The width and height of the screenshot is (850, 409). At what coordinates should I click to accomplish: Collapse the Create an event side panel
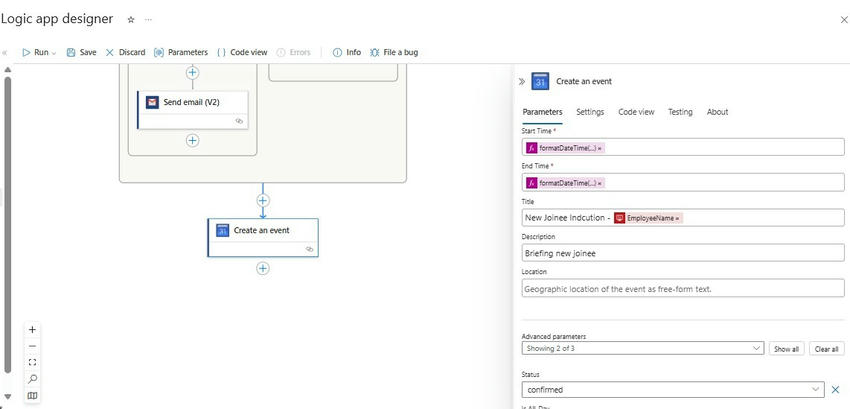tap(522, 81)
